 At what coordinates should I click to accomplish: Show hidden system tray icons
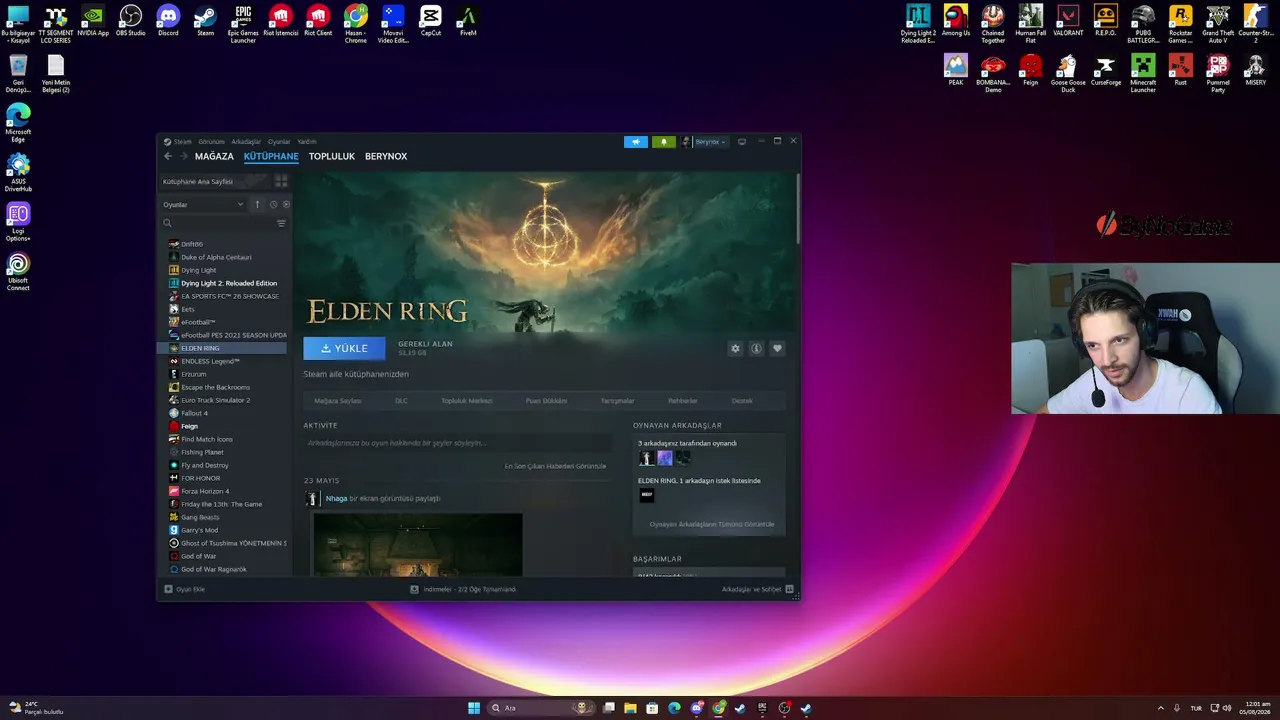(x=1161, y=708)
